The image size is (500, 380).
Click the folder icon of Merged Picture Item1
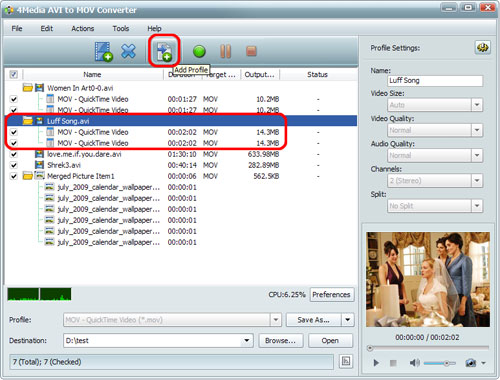coord(28,176)
